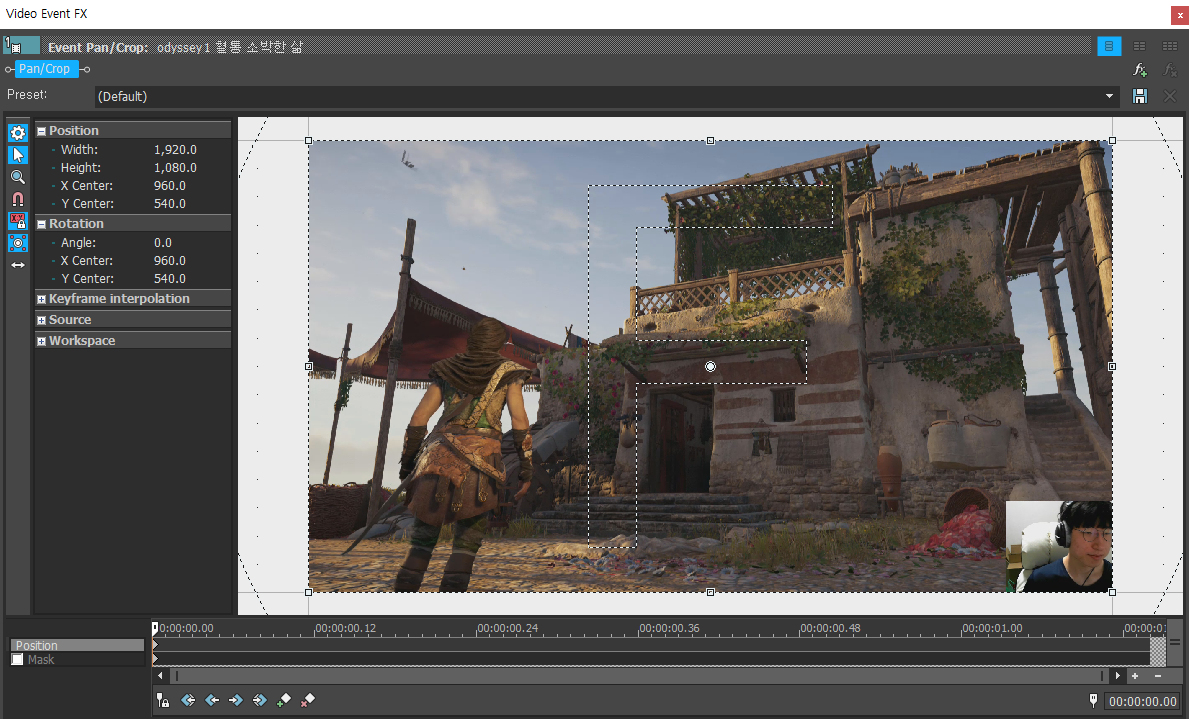Click Delete Keyframe diamond X icon

point(307,700)
